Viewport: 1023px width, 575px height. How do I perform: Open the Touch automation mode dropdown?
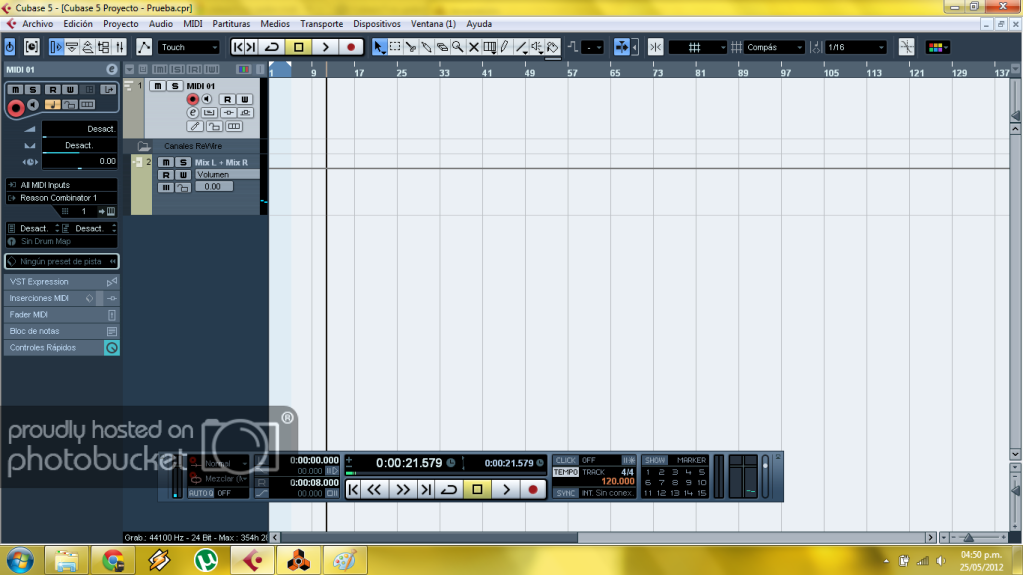tap(189, 47)
